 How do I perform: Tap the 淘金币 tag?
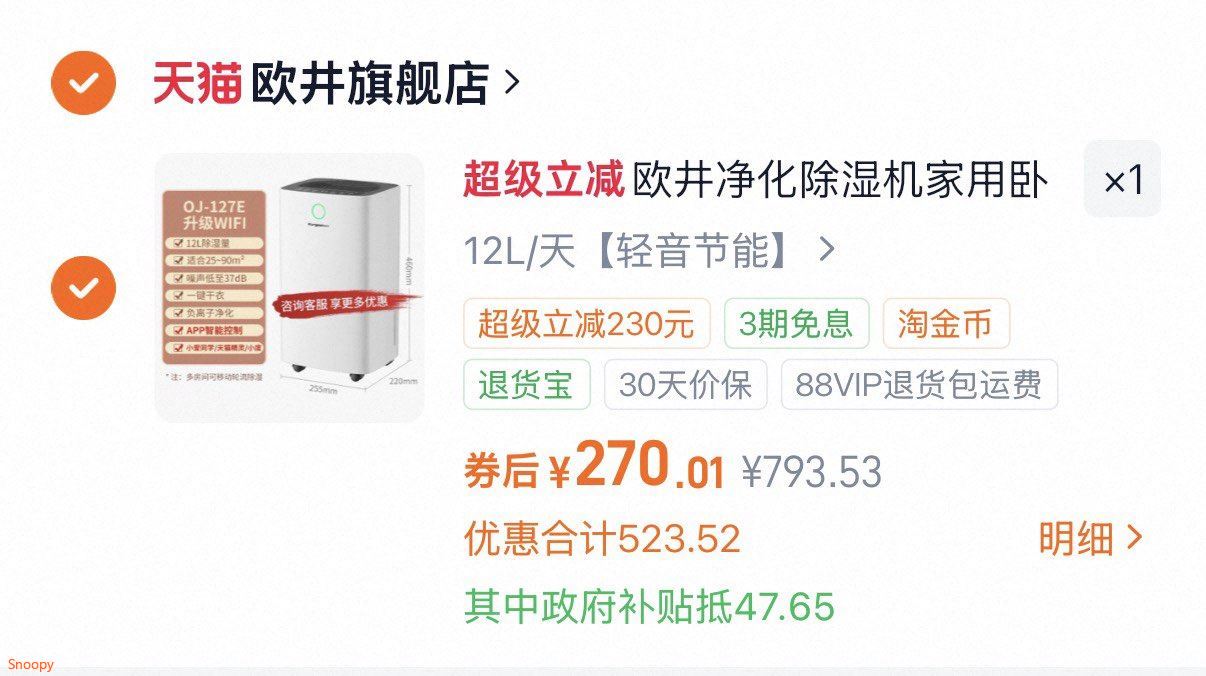[946, 324]
